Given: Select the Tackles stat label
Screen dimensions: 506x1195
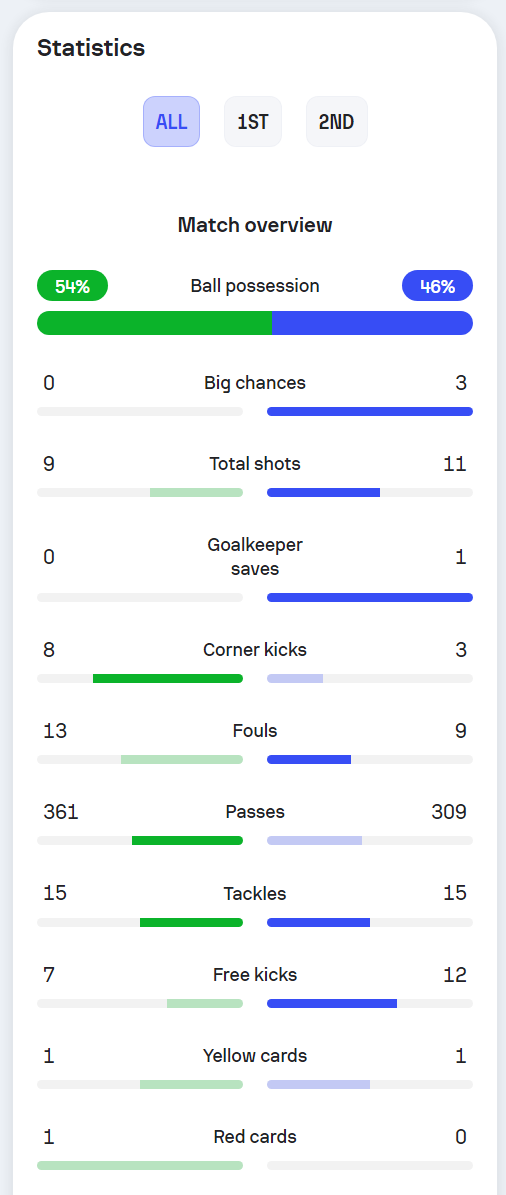Looking at the screenshot, I should (255, 893).
